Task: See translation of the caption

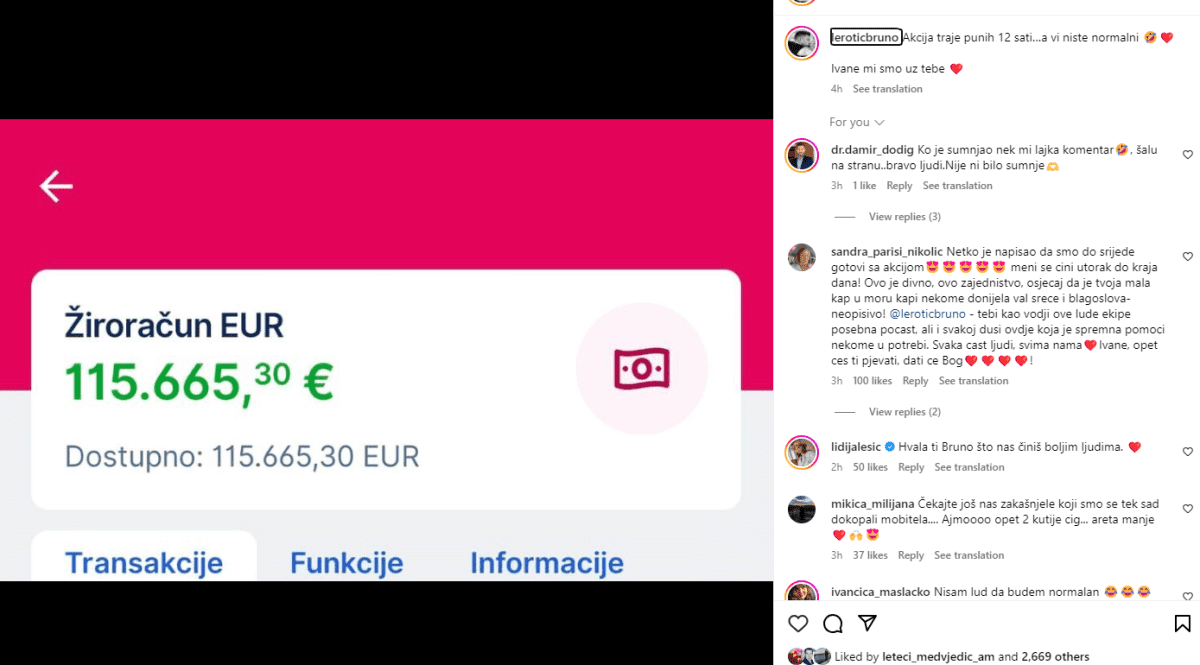Action: [x=888, y=89]
